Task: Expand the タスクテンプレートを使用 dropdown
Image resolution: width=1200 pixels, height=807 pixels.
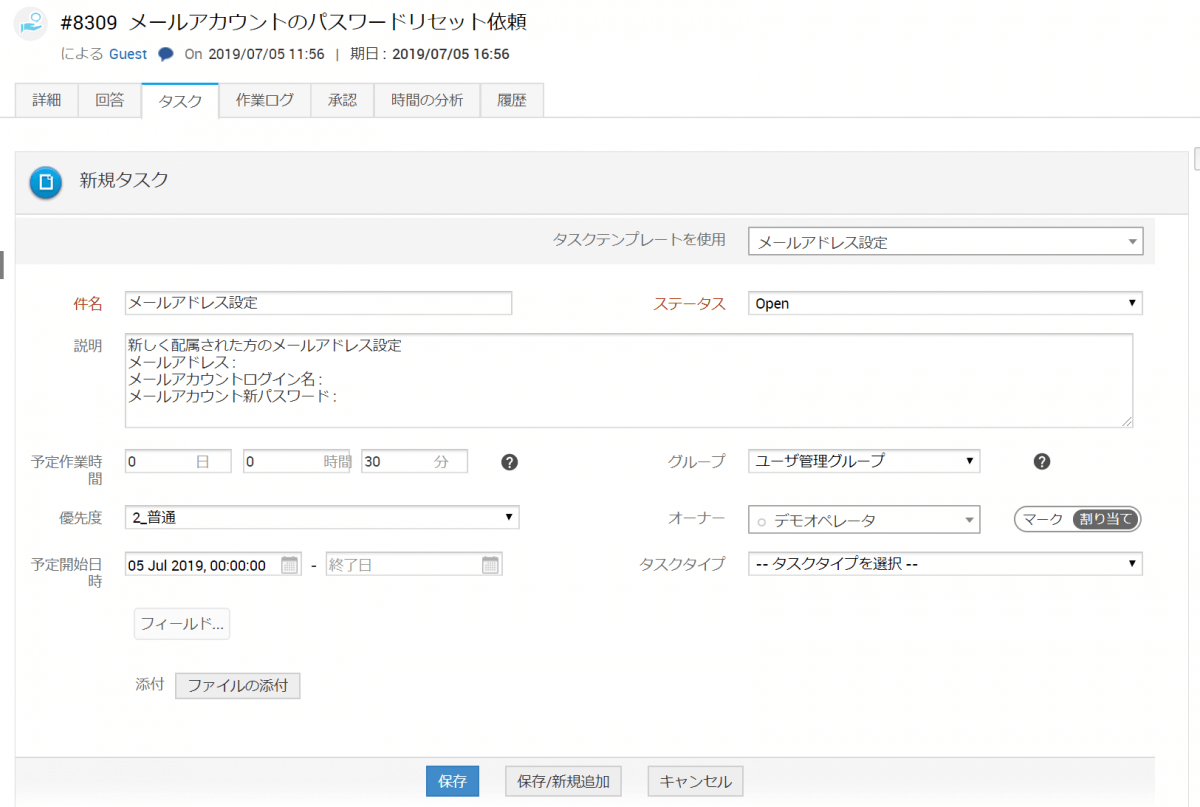Action: coord(945,242)
